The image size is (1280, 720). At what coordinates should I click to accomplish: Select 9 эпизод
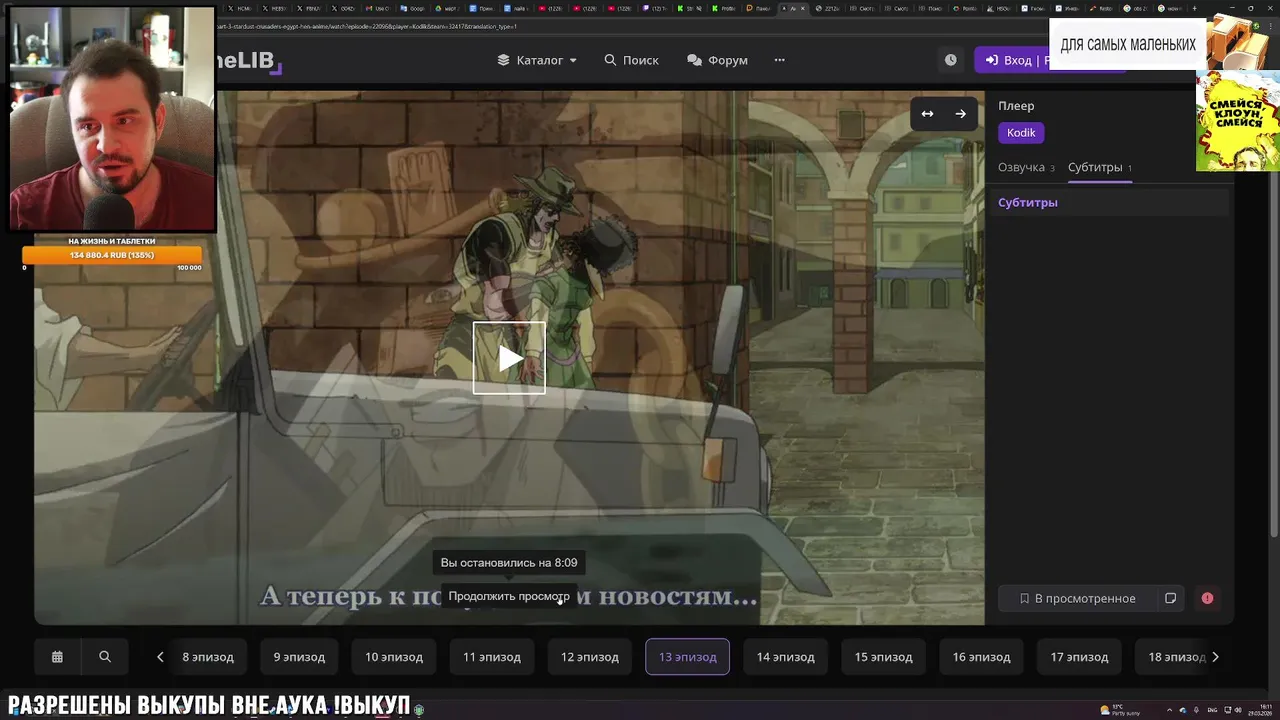[x=299, y=657]
